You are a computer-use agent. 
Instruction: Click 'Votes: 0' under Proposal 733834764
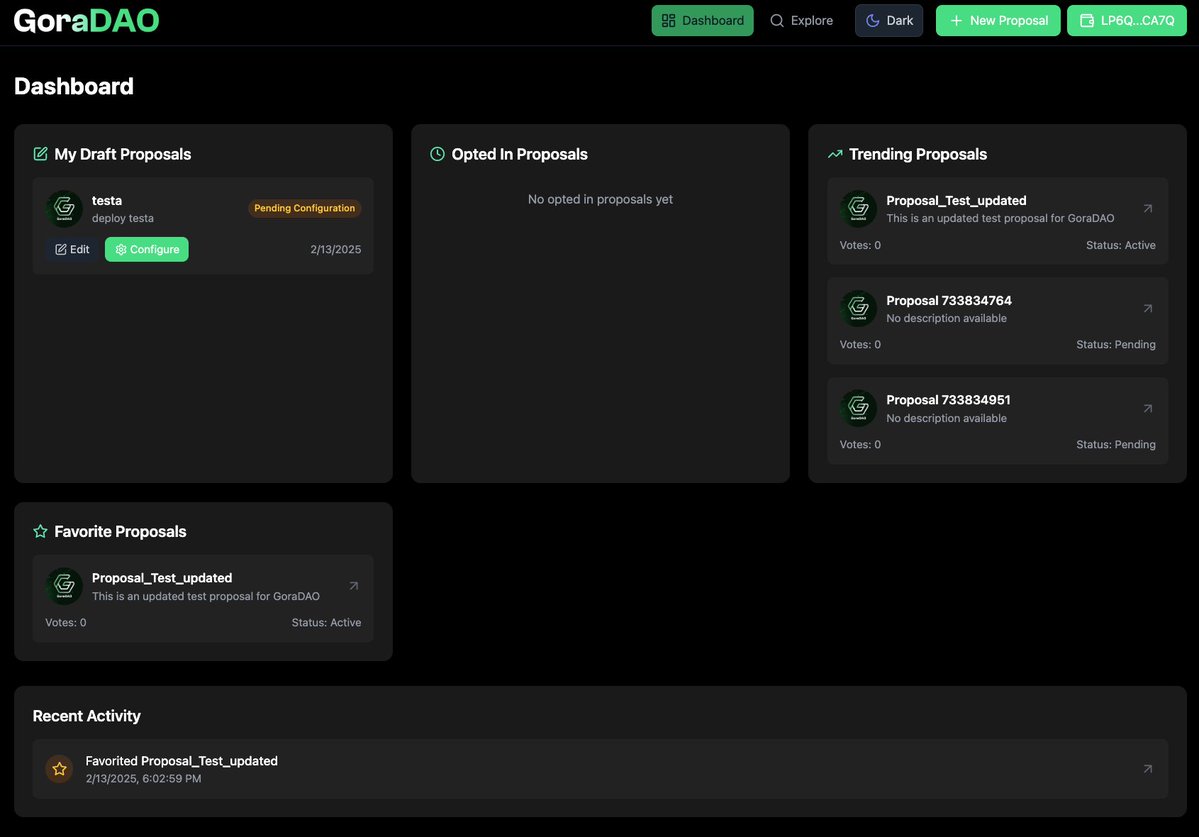(x=860, y=345)
